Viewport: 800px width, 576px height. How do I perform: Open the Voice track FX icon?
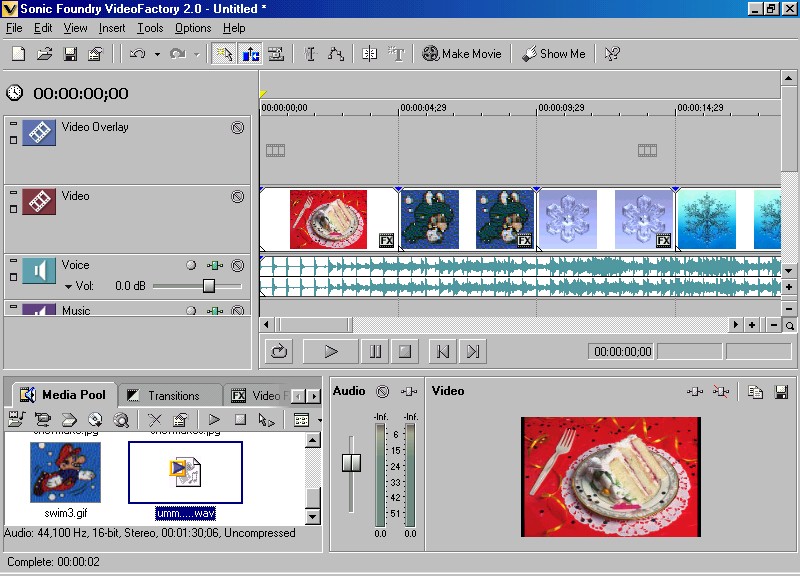point(215,265)
